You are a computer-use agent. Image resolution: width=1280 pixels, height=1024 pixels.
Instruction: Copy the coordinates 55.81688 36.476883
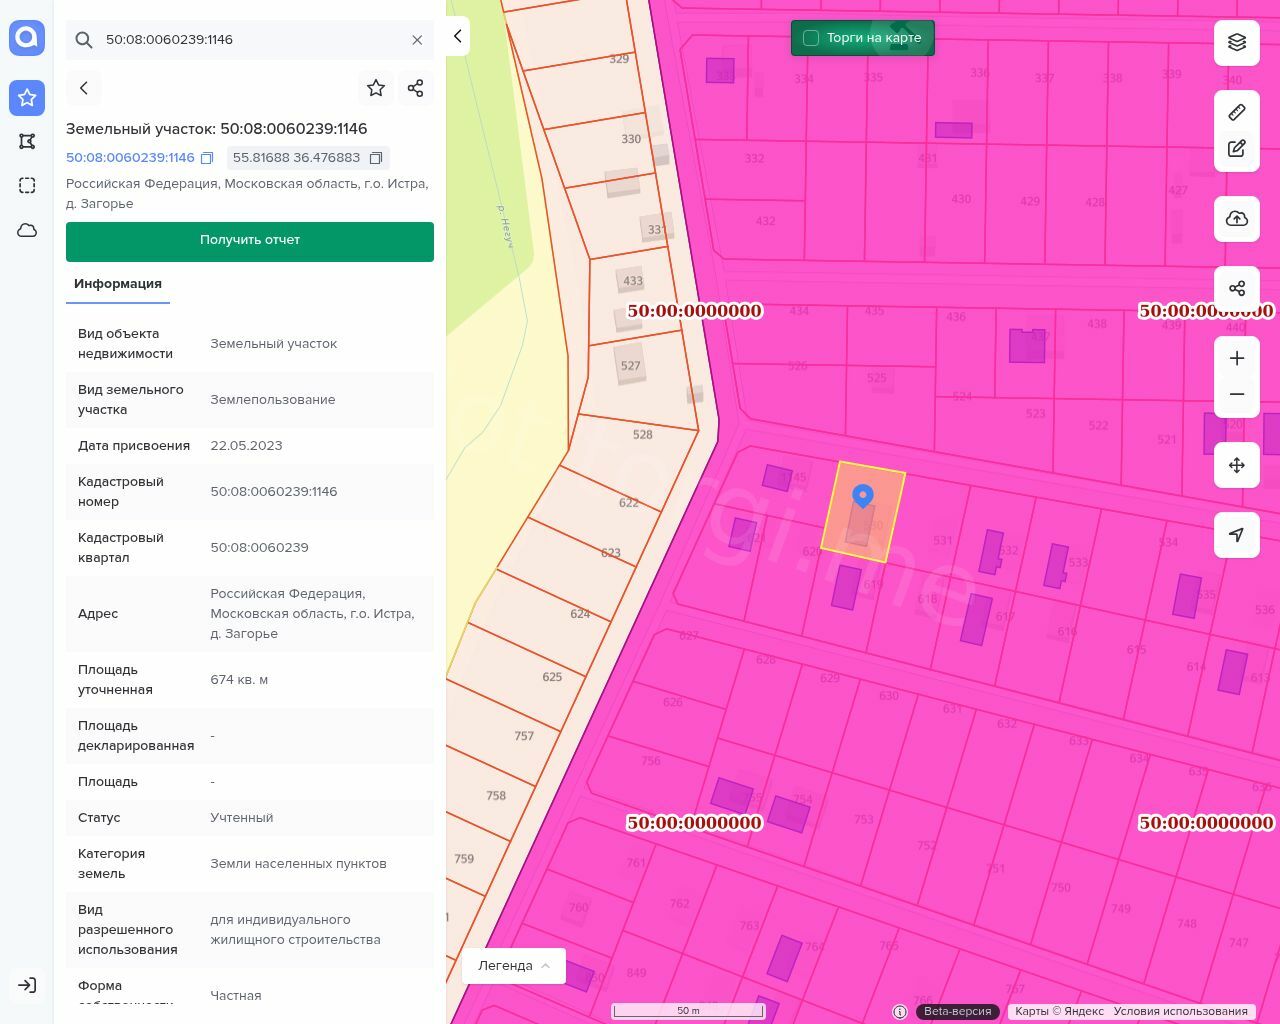tap(376, 158)
